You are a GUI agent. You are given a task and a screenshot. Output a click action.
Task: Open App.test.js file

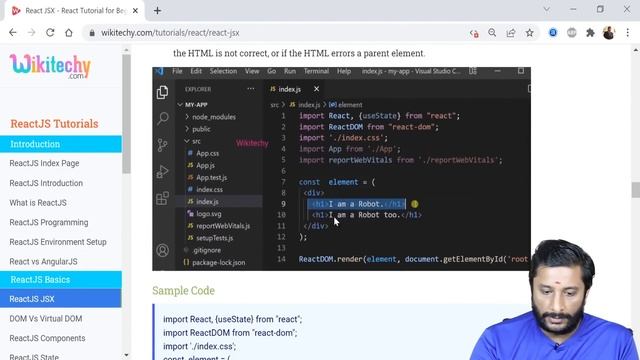(207, 178)
